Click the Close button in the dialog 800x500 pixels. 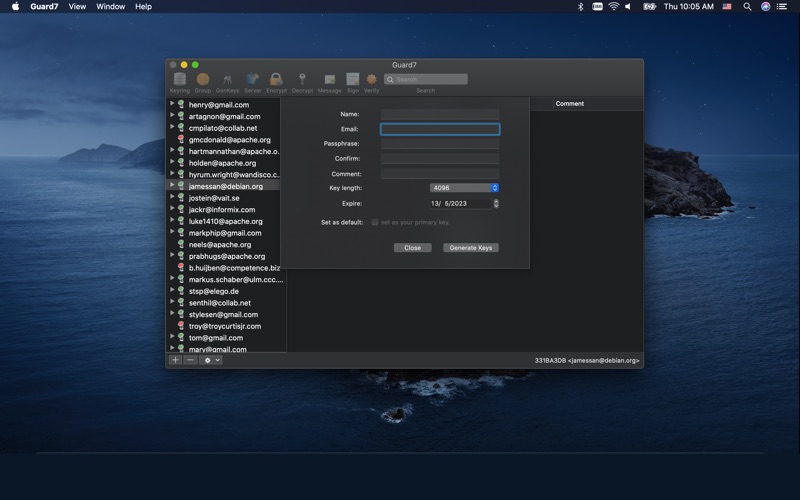point(412,247)
